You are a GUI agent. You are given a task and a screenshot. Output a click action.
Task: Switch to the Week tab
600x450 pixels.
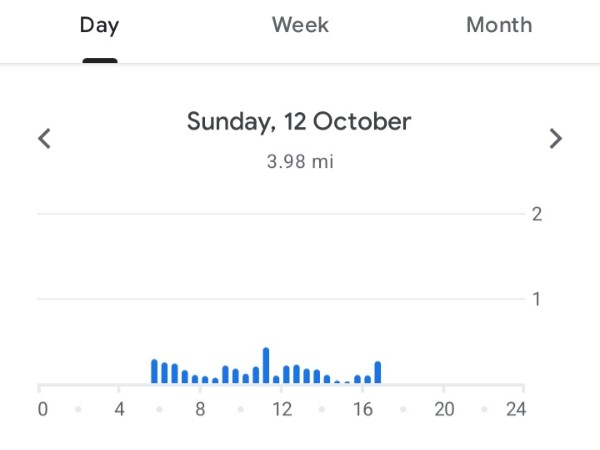(x=300, y=25)
